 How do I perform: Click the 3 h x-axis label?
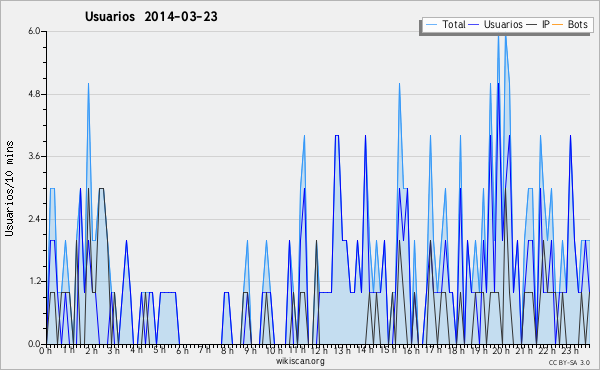(114, 350)
